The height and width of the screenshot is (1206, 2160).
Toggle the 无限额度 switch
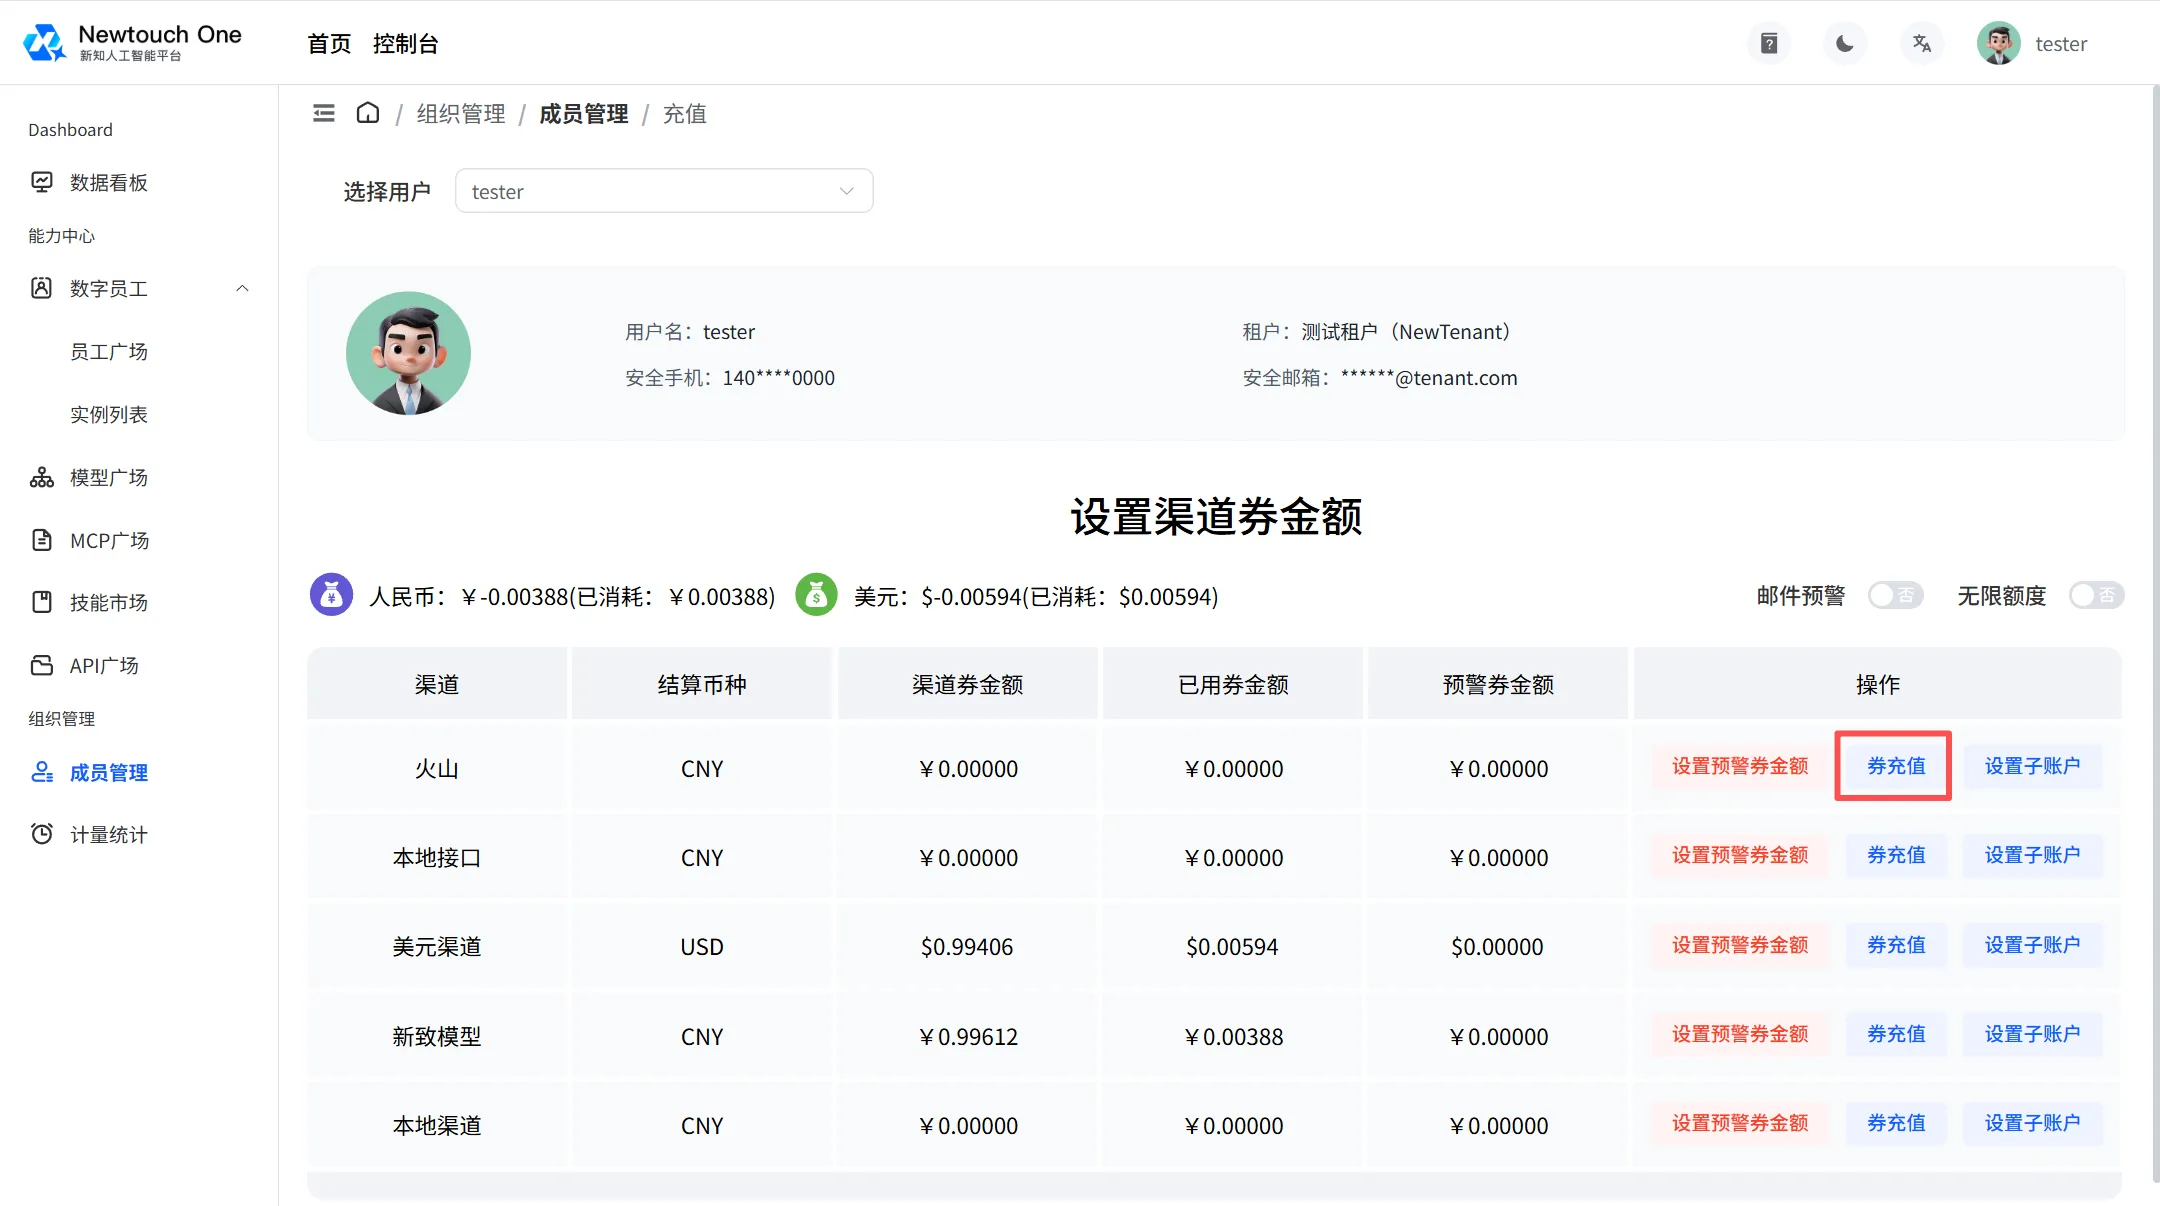click(2096, 596)
